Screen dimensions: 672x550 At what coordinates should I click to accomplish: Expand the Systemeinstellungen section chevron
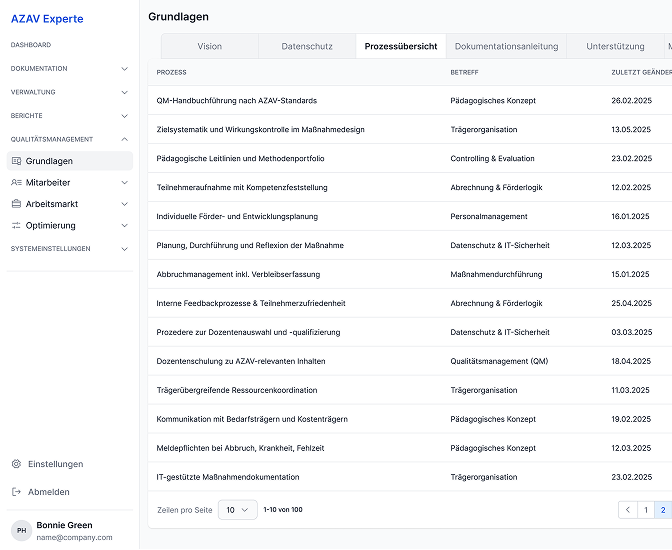pos(125,249)
